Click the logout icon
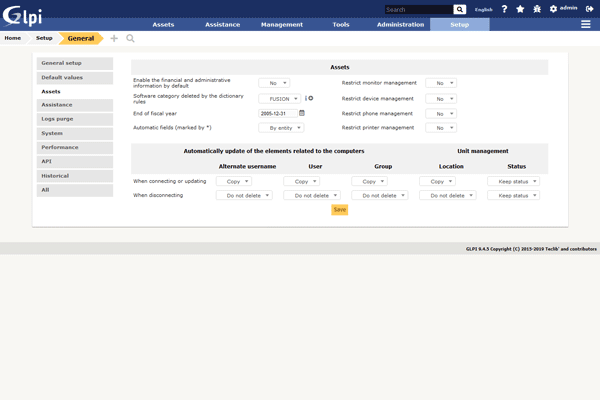This screenshot has height=400, width=600. click(x=589, y=9)
